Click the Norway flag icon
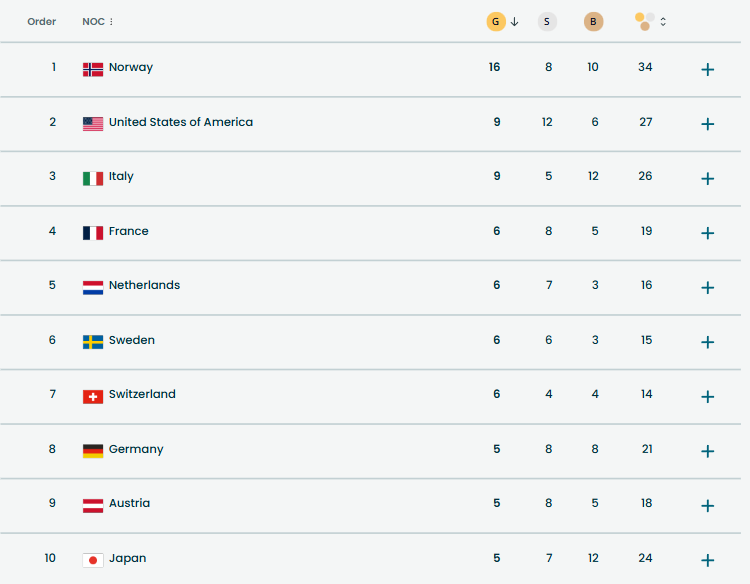The height and width of the screenshot is (584, 750). click(x=93, y=69)
